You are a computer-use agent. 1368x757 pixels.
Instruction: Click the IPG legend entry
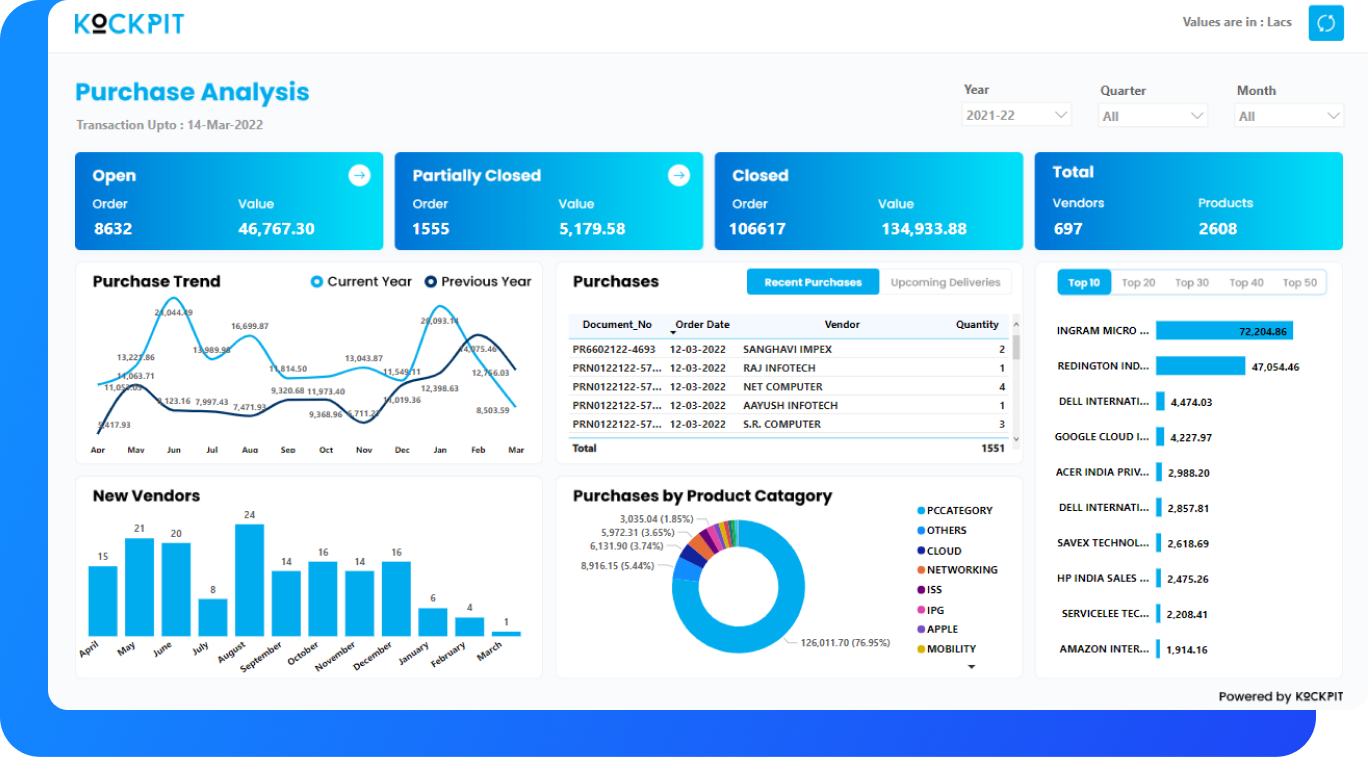tap(929, 610)
